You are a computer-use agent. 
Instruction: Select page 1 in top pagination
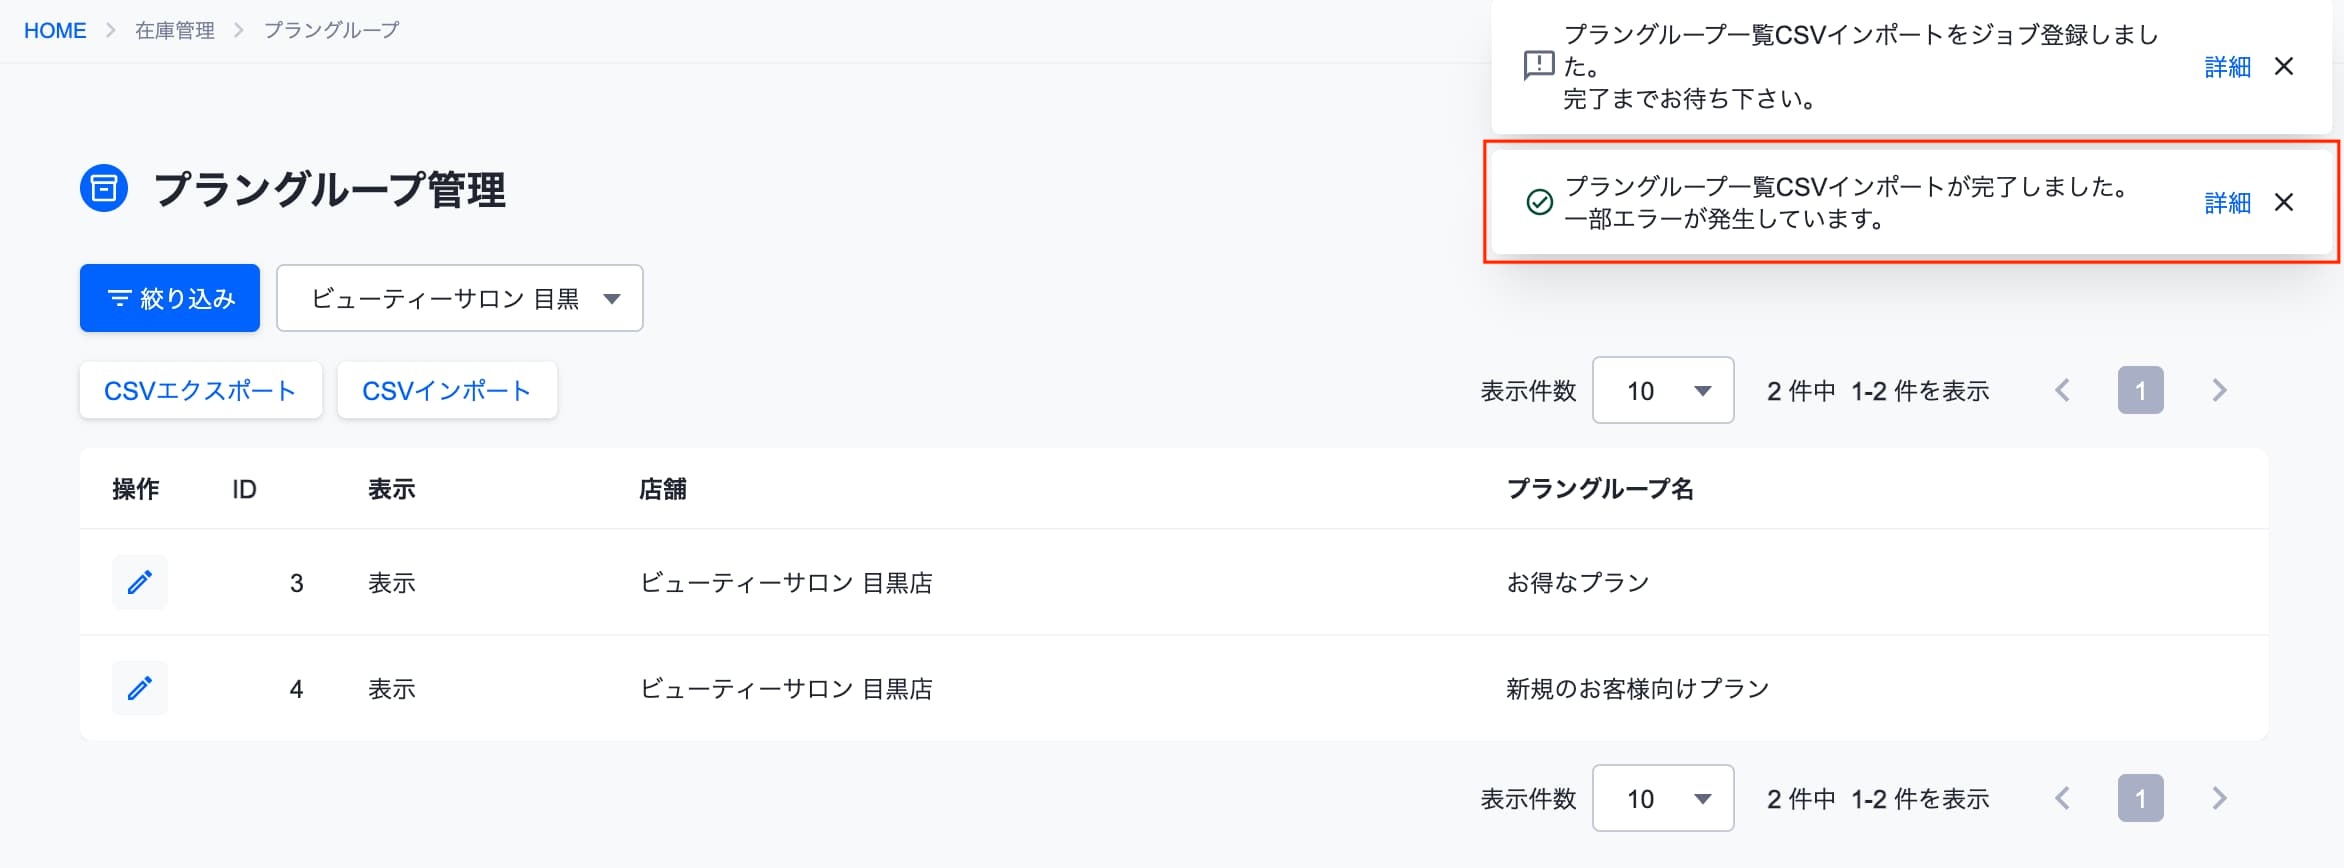coord(2141,390)
